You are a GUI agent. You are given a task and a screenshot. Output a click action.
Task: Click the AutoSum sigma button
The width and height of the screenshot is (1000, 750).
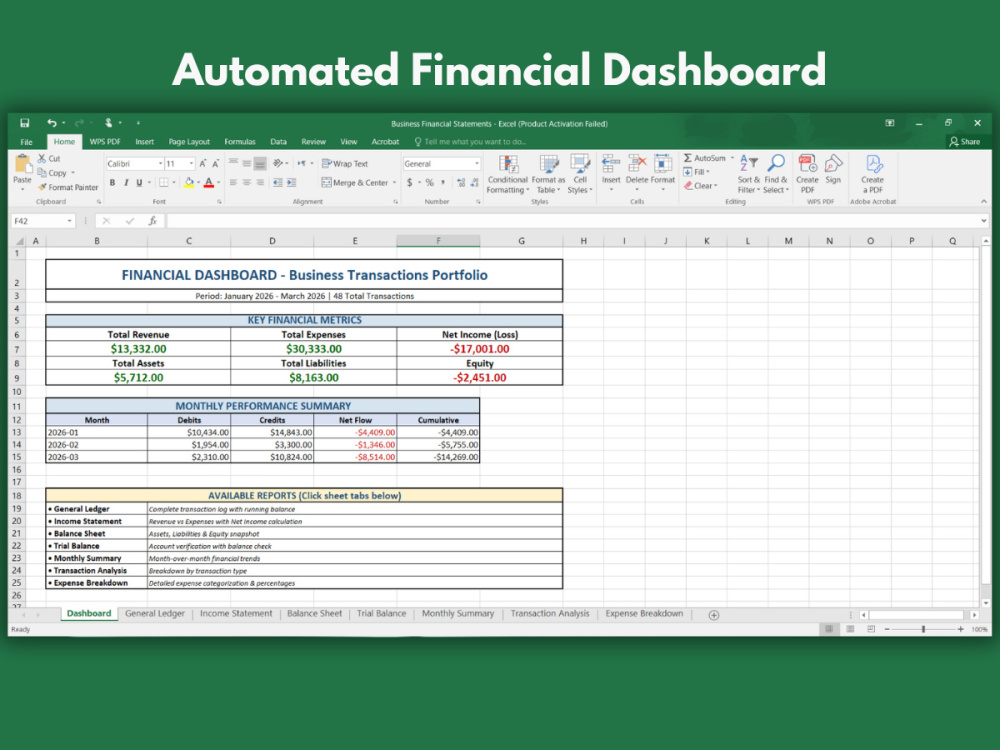(704, 158)
